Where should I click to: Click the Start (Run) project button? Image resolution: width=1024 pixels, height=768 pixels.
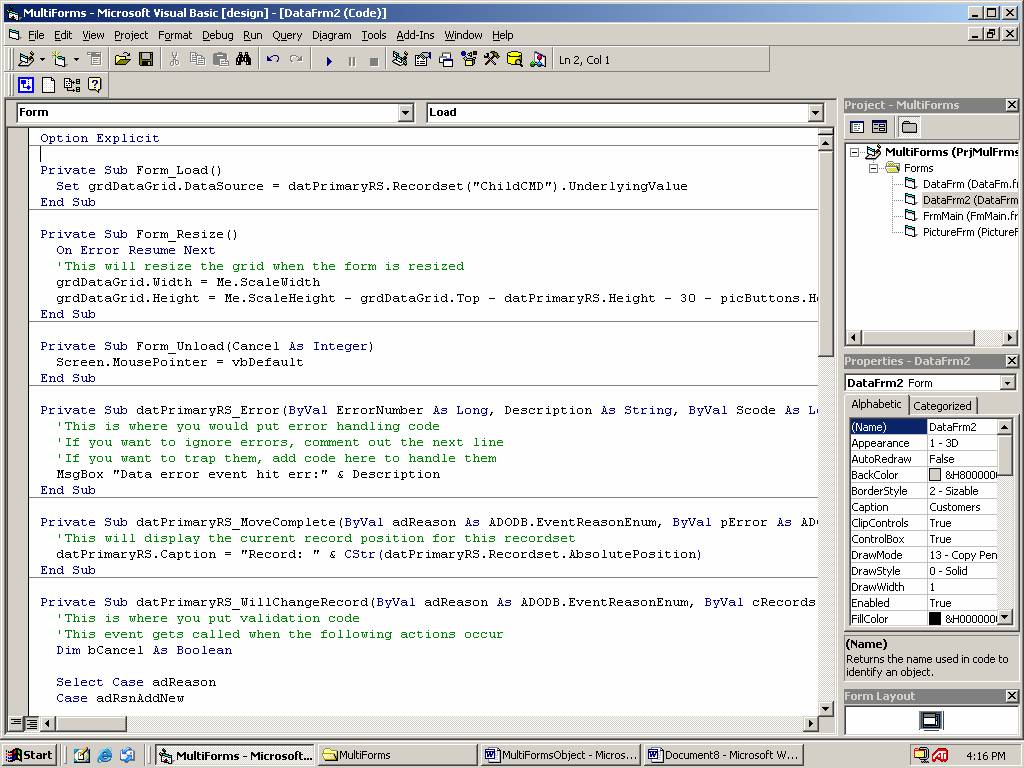329,60
